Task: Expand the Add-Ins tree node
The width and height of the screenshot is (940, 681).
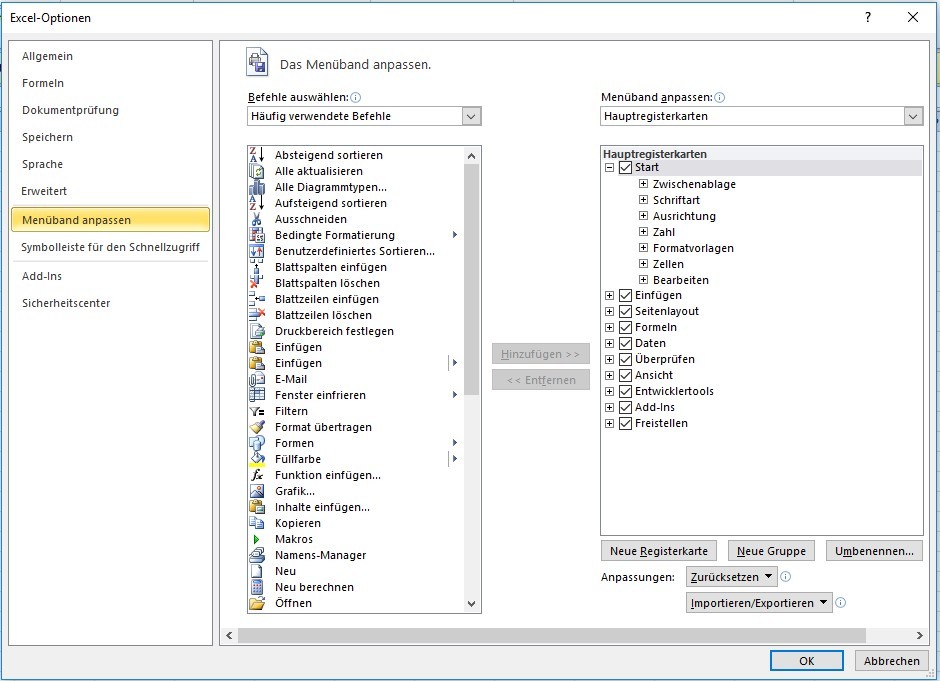Action: click(x=609, y=408)
